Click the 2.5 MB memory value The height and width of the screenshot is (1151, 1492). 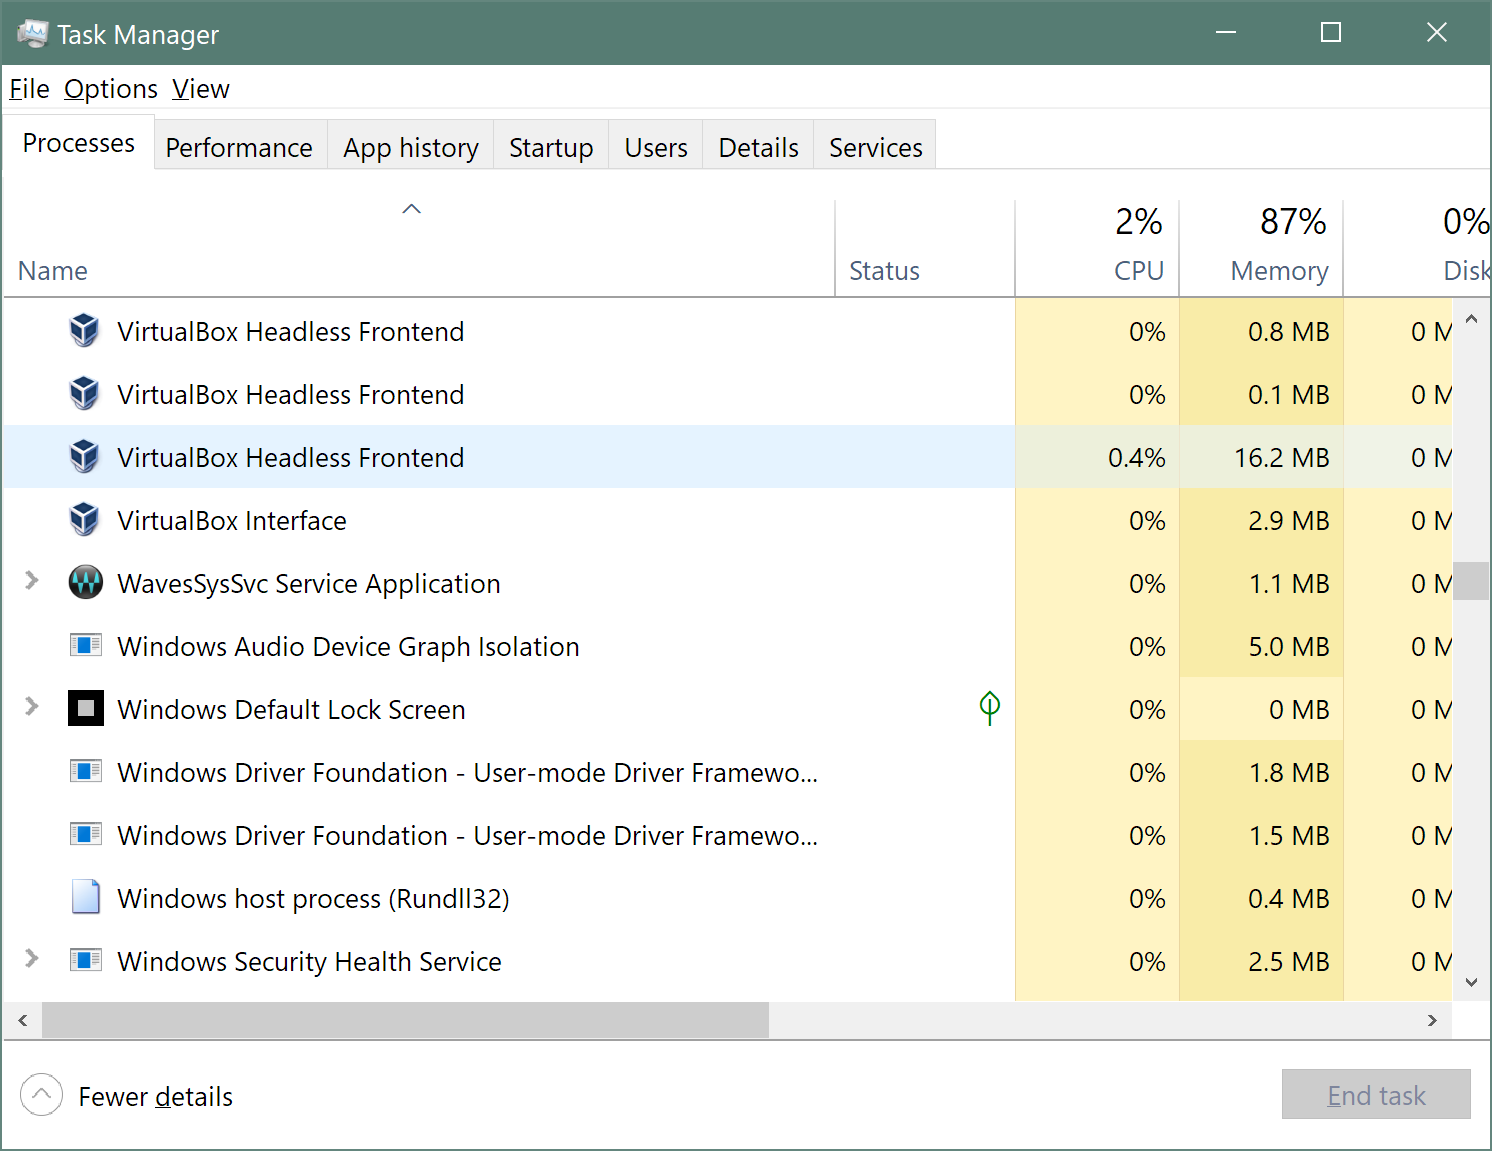coord(1289,961)
